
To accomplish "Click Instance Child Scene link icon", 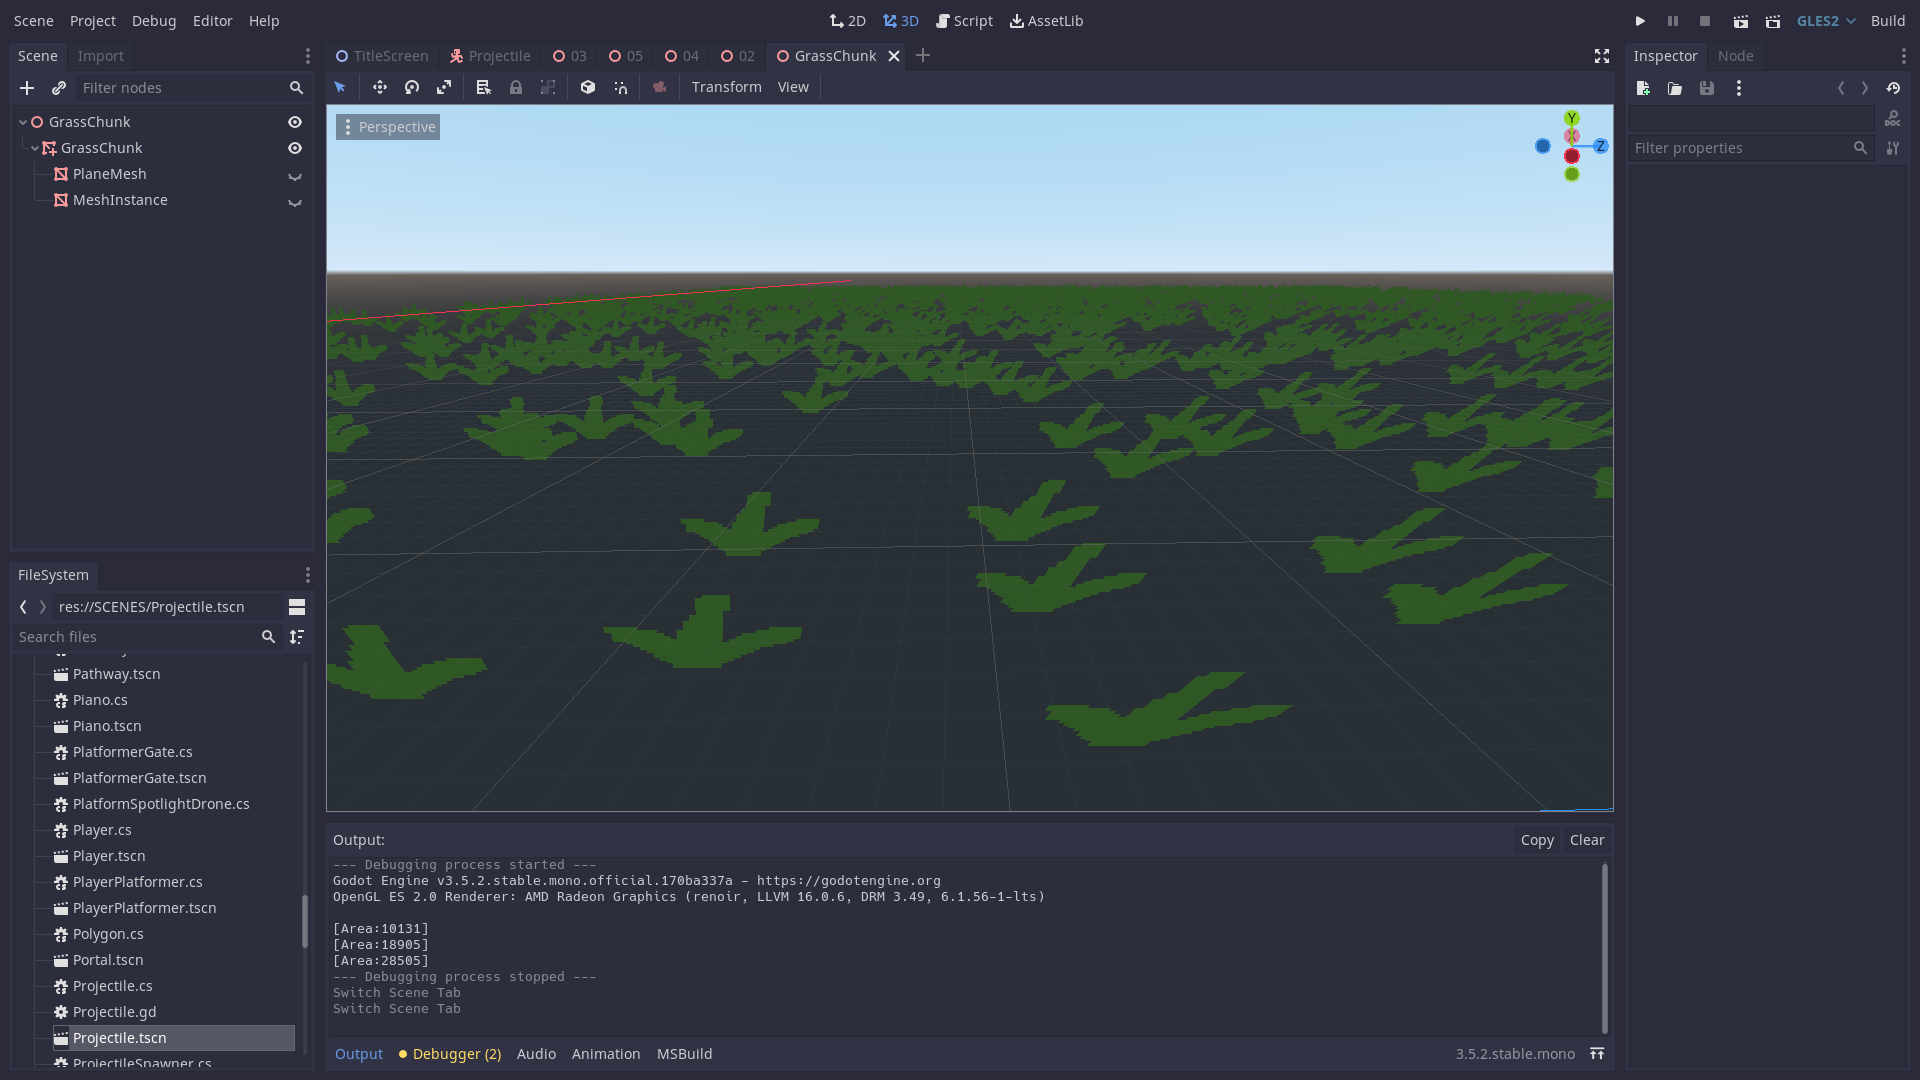I will point(59,88).
